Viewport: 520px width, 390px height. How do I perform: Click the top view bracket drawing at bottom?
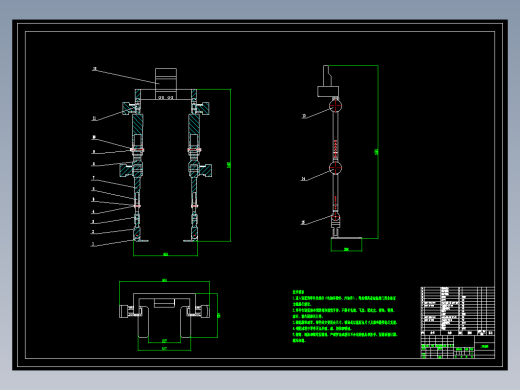[x=165, y=315]
